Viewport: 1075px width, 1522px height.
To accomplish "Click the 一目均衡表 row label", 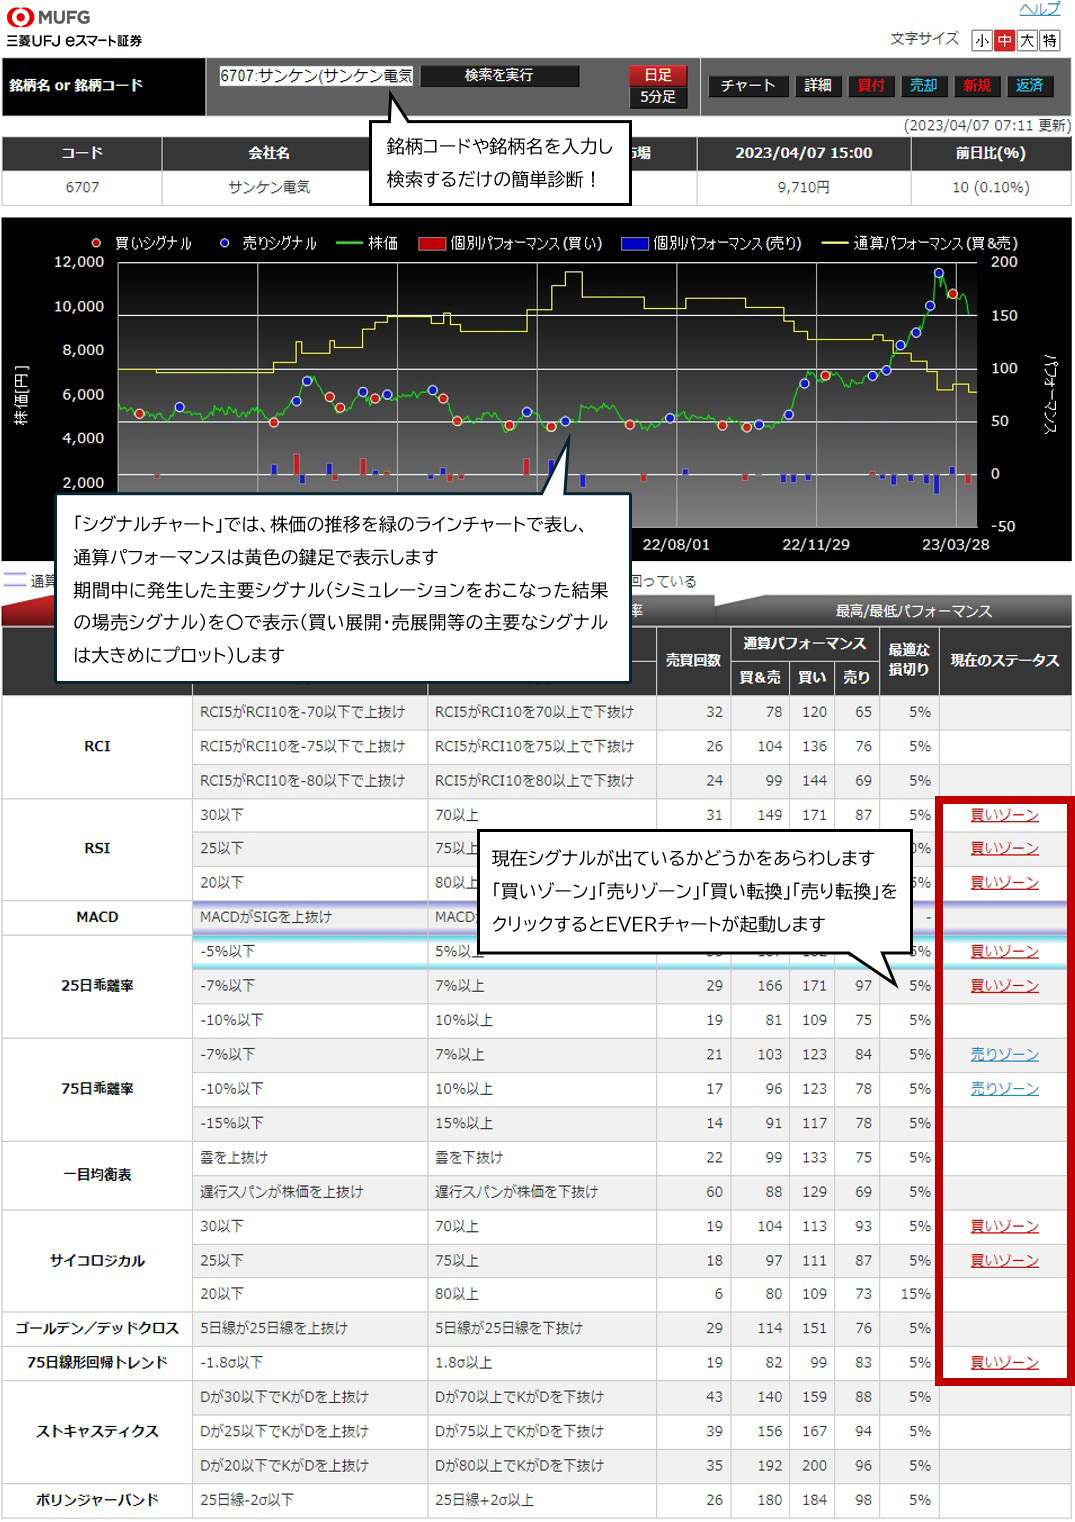I will point(97,1174).
